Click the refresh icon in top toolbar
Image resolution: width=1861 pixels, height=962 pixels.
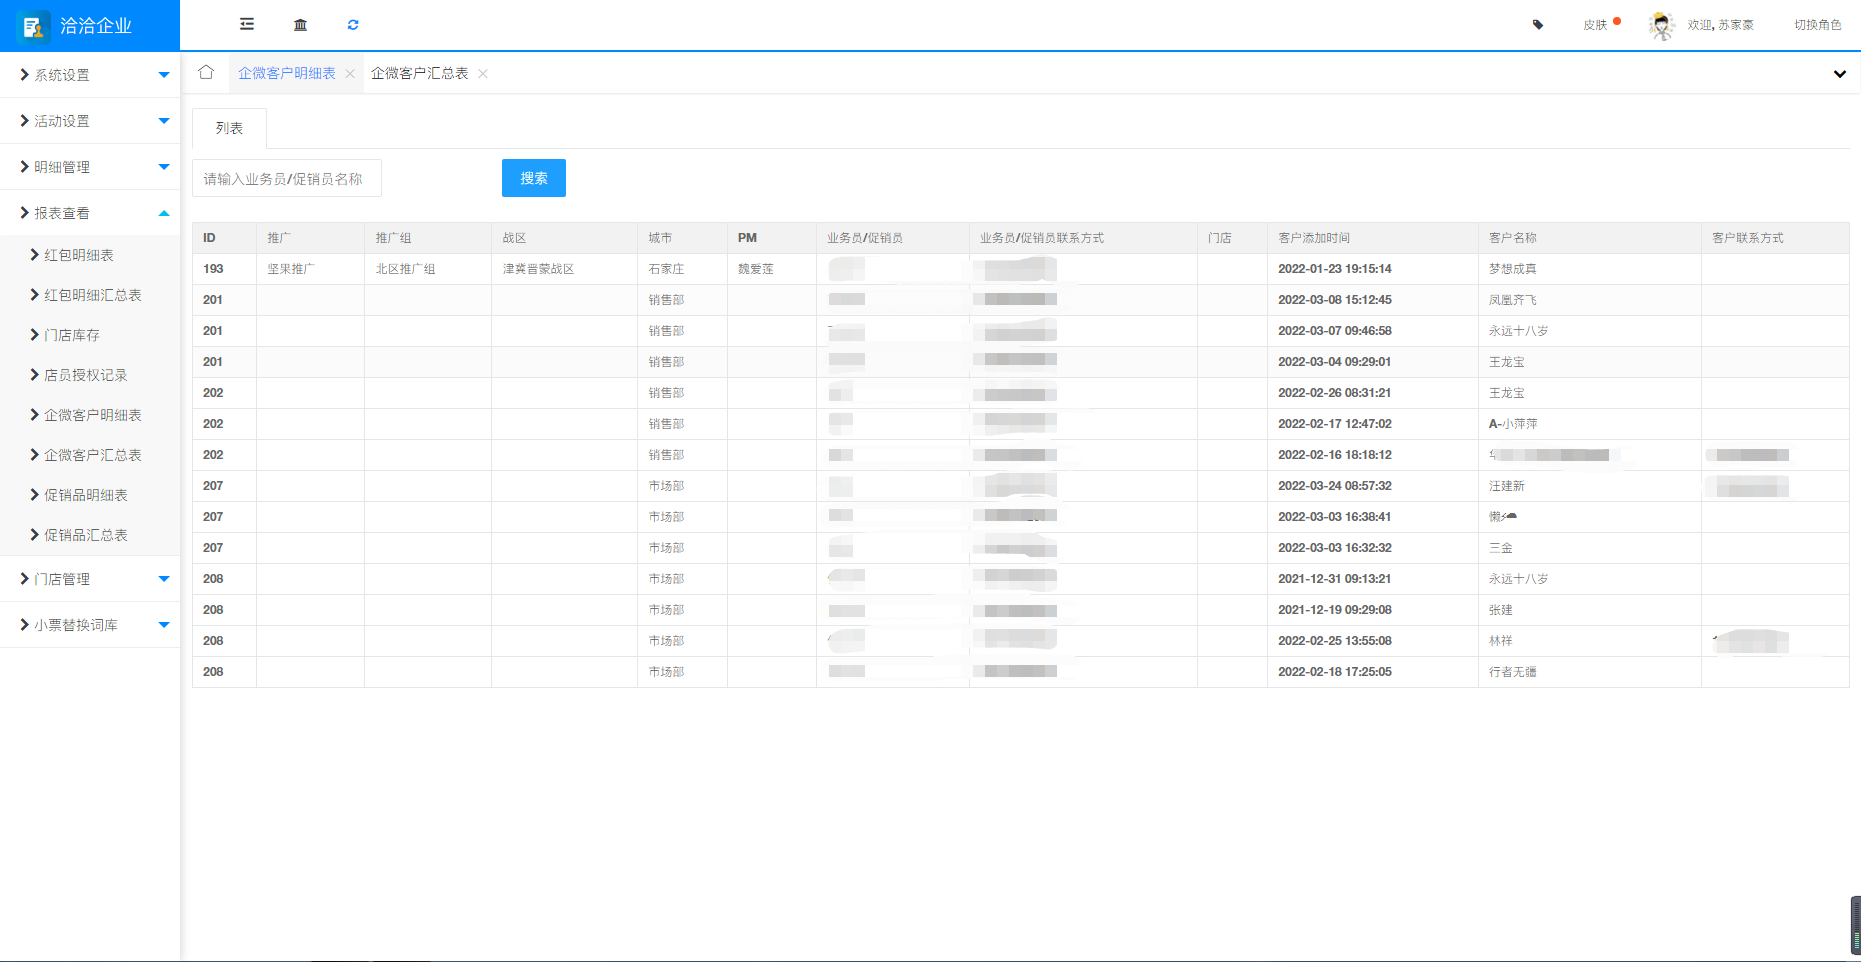[353, 24]
